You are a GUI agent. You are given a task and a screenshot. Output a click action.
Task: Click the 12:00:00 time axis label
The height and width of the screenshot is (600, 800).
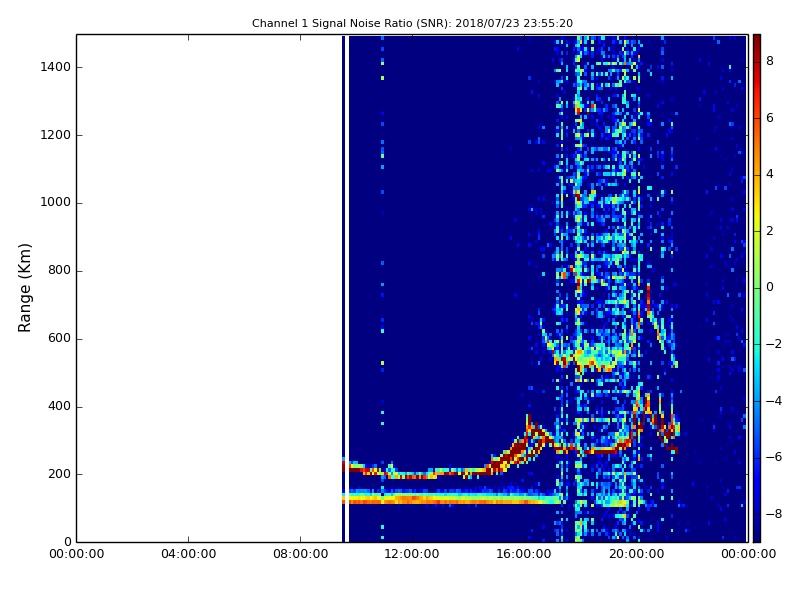tap(412, 554)
